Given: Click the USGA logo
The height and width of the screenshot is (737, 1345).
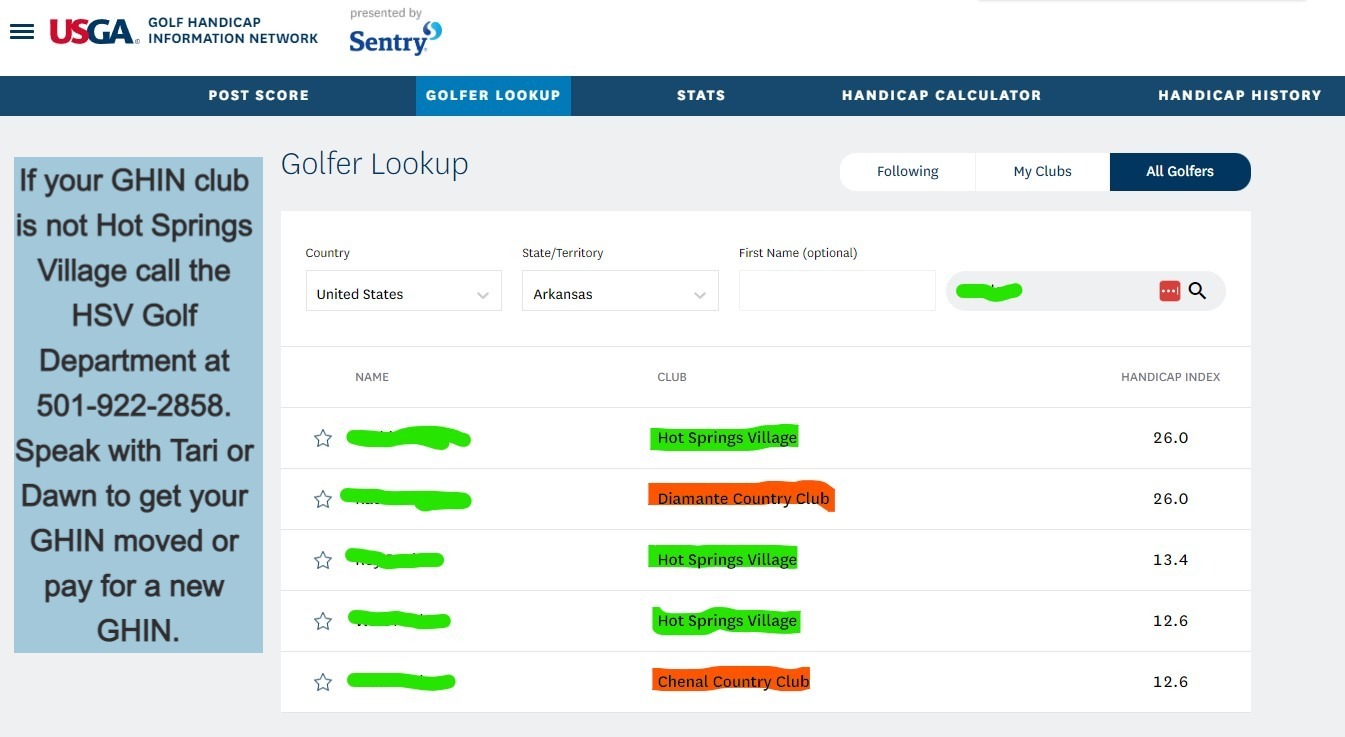Looking at the screenshot, I should tap(94, 31).
